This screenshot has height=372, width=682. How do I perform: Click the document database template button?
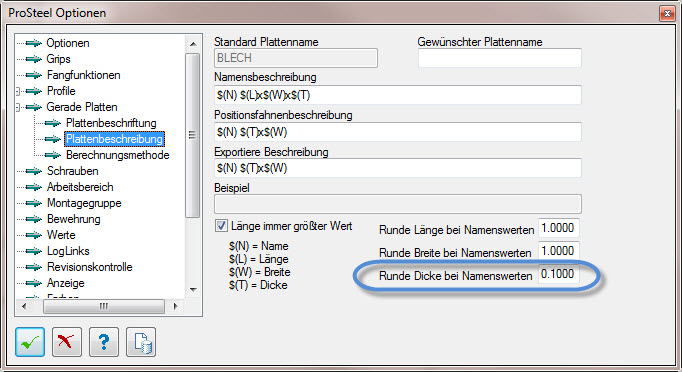[x=141, y=342]
